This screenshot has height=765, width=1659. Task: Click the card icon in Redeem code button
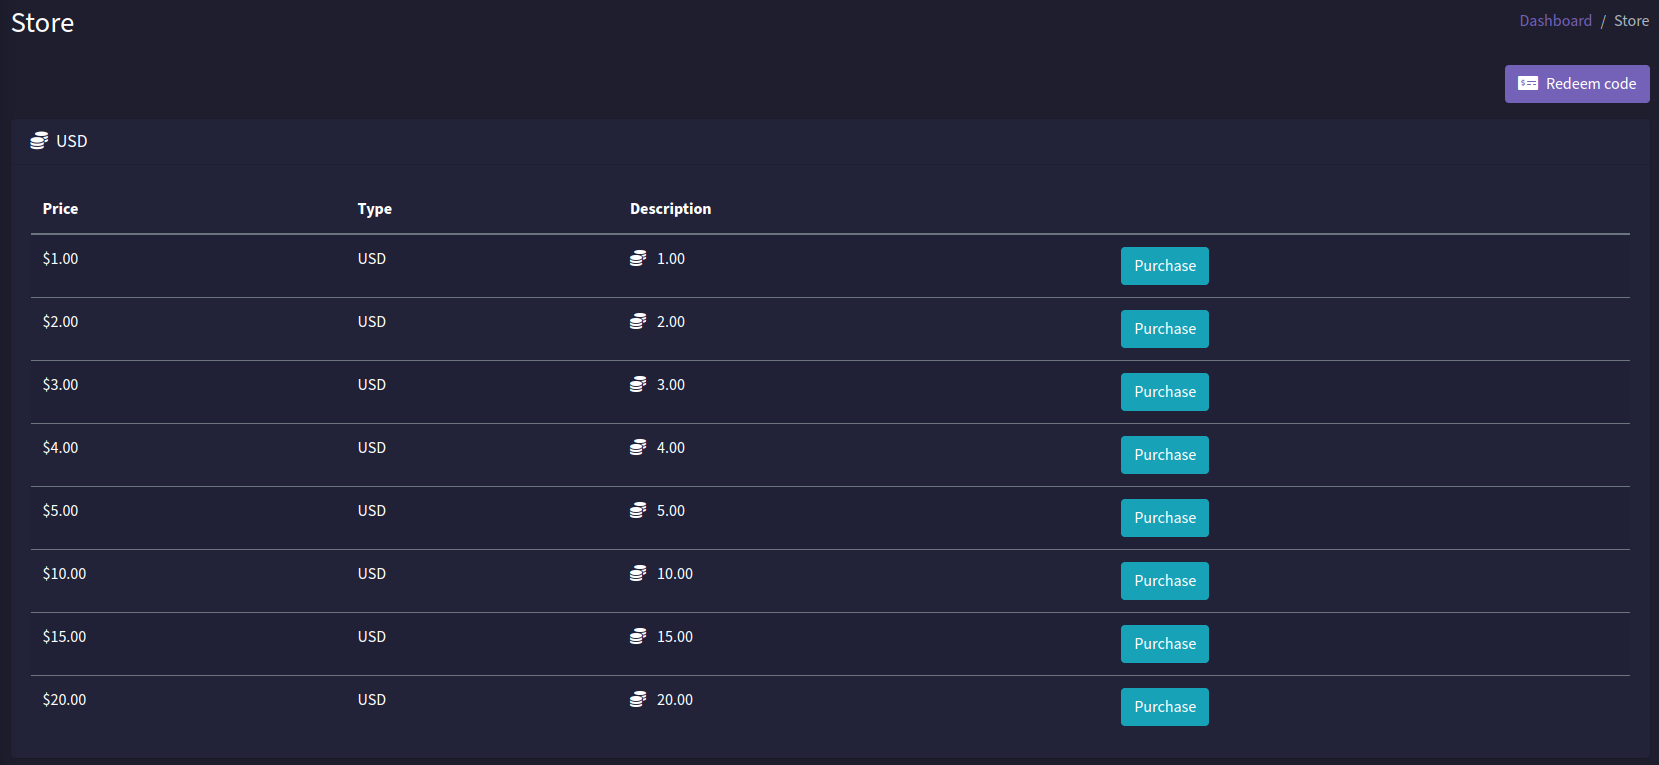pos(1527,84)
